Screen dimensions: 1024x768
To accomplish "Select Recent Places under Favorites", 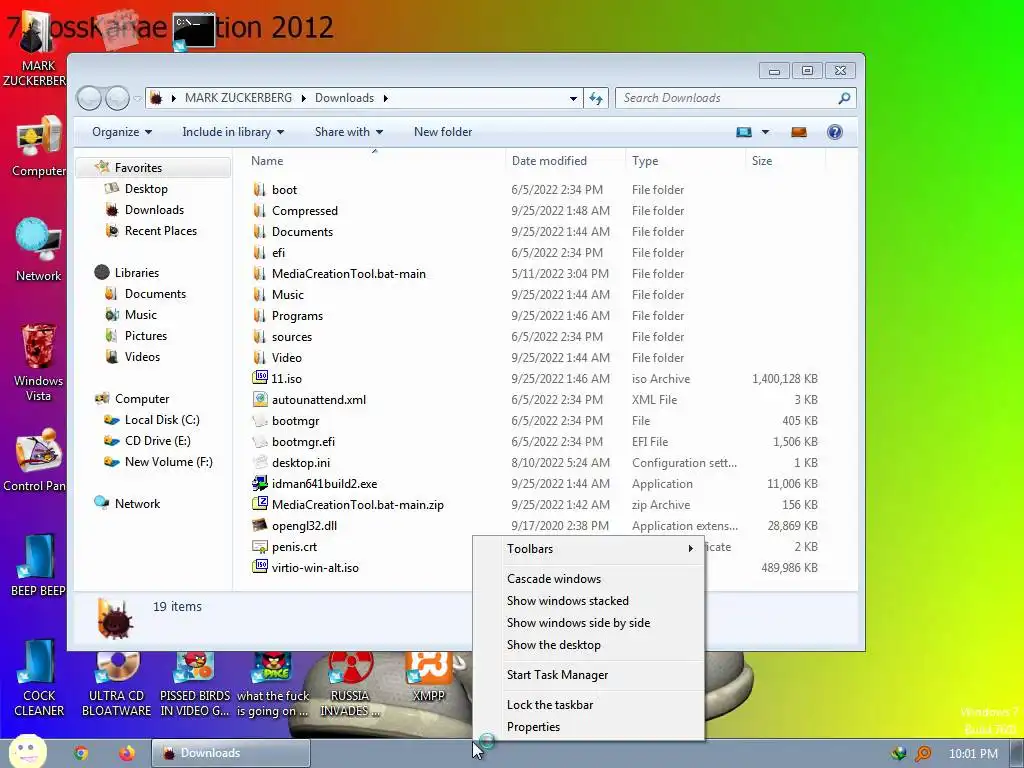I will (161, 231).
